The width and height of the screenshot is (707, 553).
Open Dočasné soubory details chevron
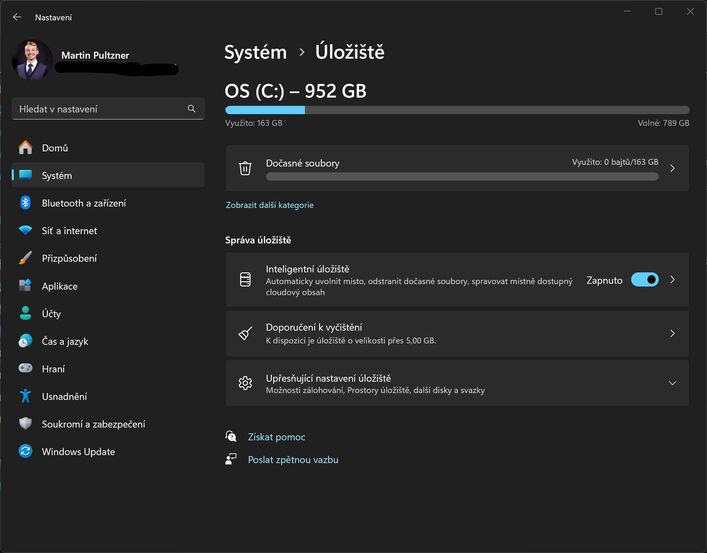[672, 168]
